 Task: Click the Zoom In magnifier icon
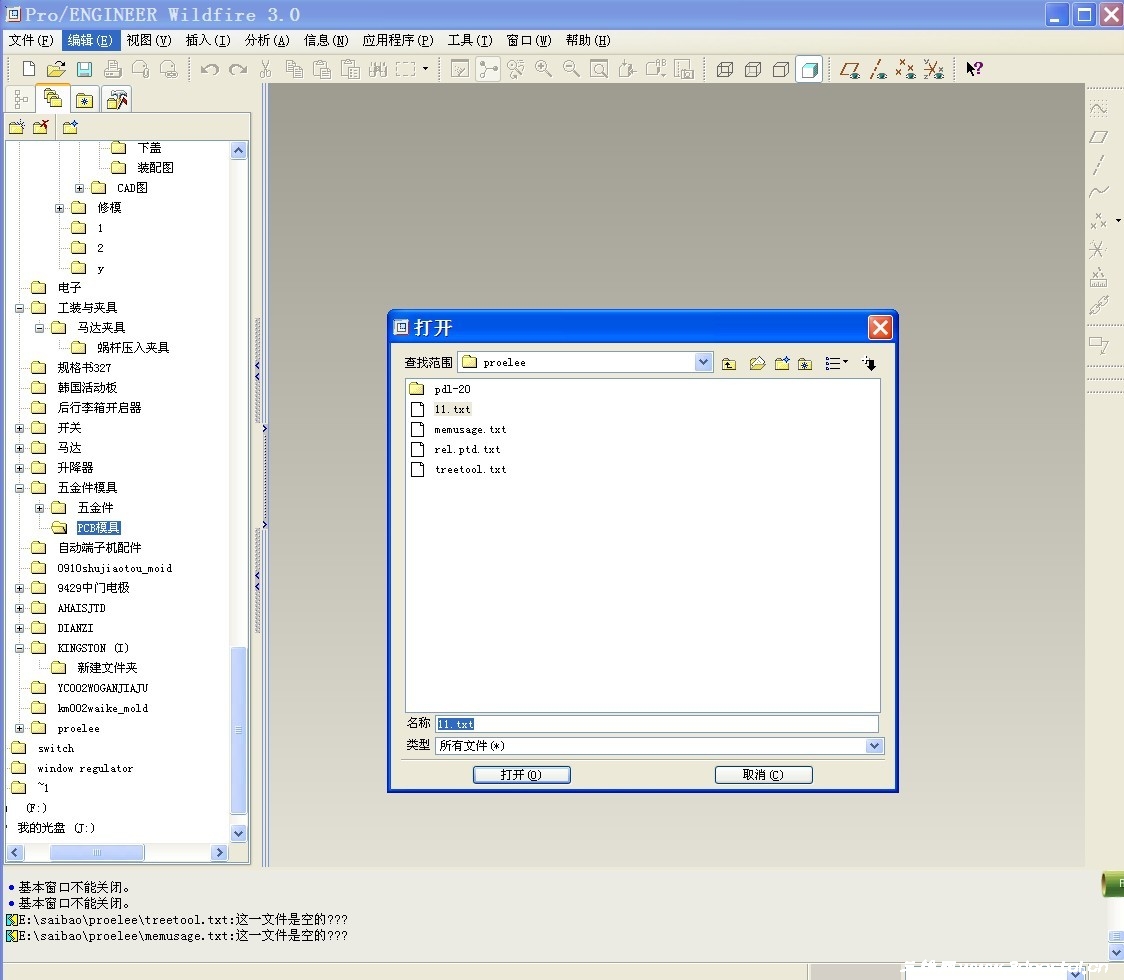(543, 69)
